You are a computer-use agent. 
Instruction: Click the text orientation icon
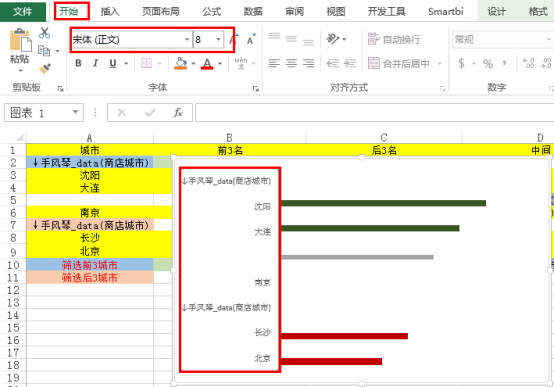(333, 39)
